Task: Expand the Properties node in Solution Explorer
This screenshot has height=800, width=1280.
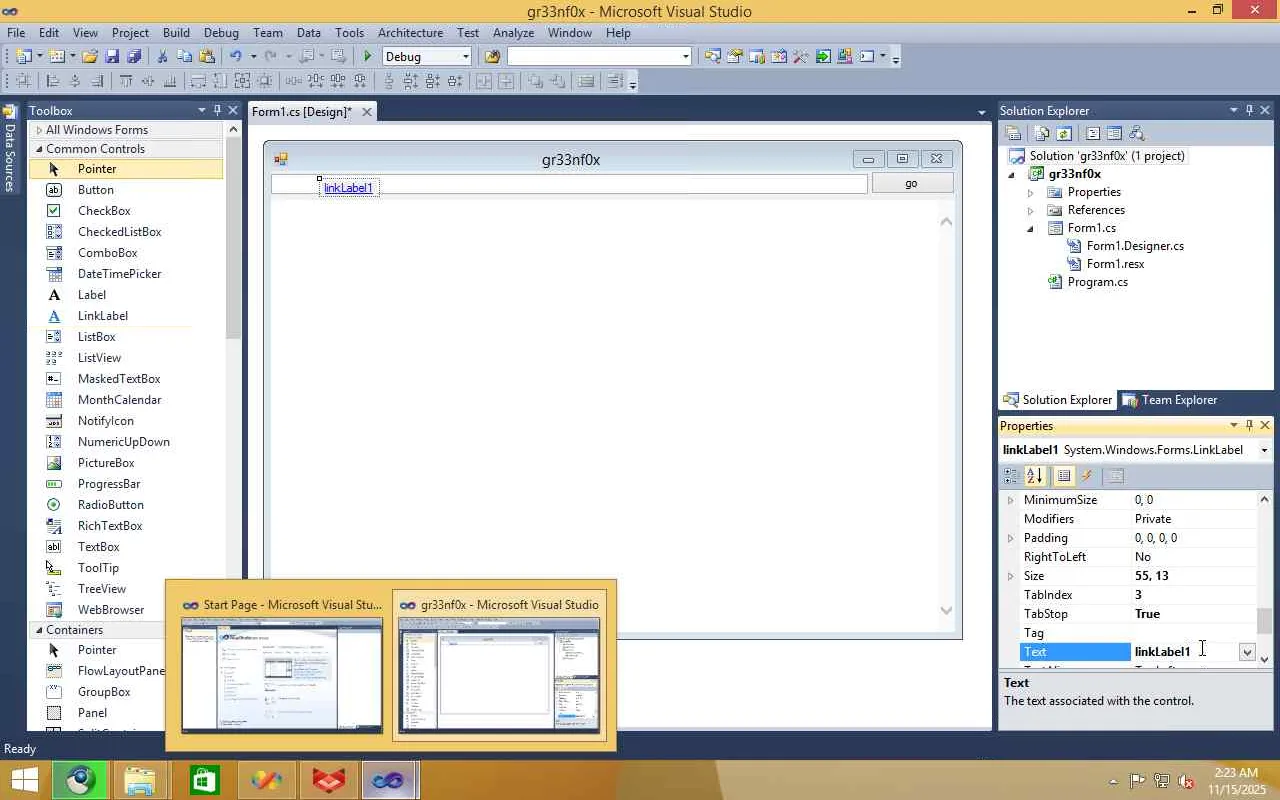Action: pos(1031,192)
